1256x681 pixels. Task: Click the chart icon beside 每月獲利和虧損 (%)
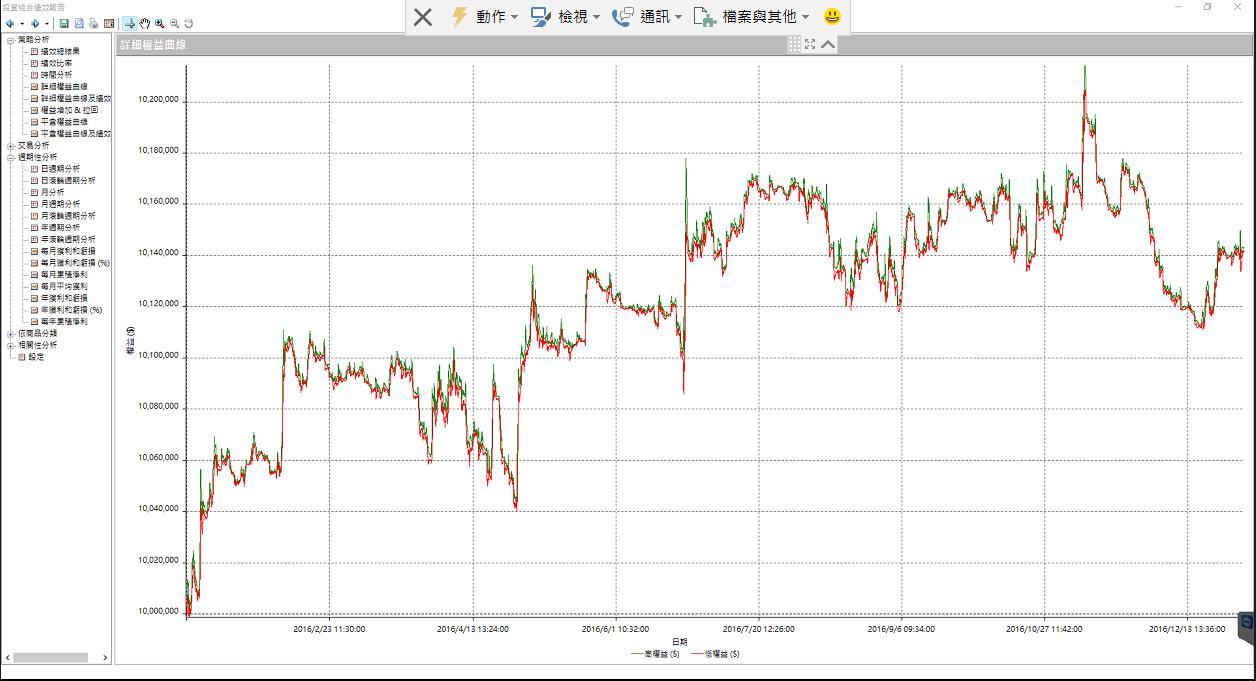click(x=34, y=263)
